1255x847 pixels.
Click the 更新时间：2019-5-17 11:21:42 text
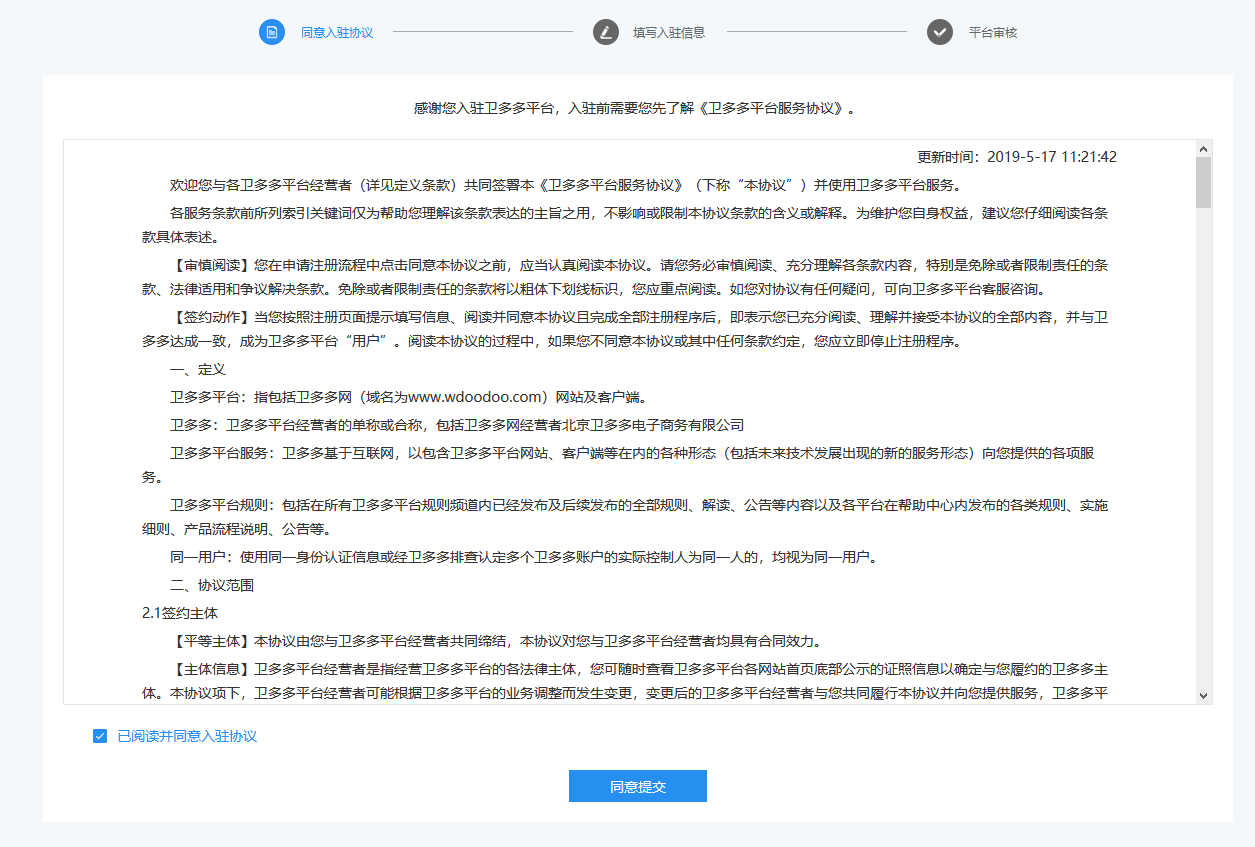click(x=1017, y=157)
